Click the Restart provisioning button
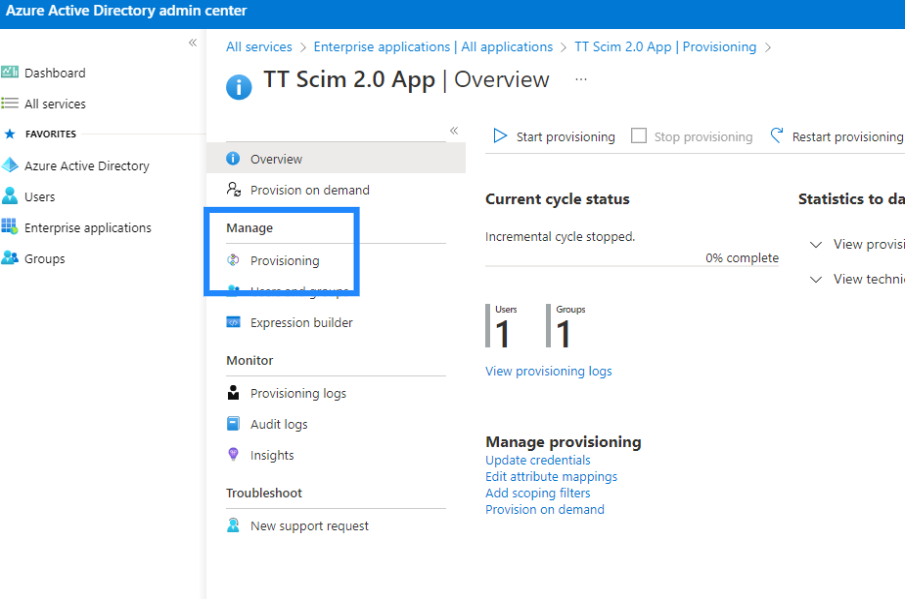This screenshot has width=905, height=599. [x=836, y=136]
